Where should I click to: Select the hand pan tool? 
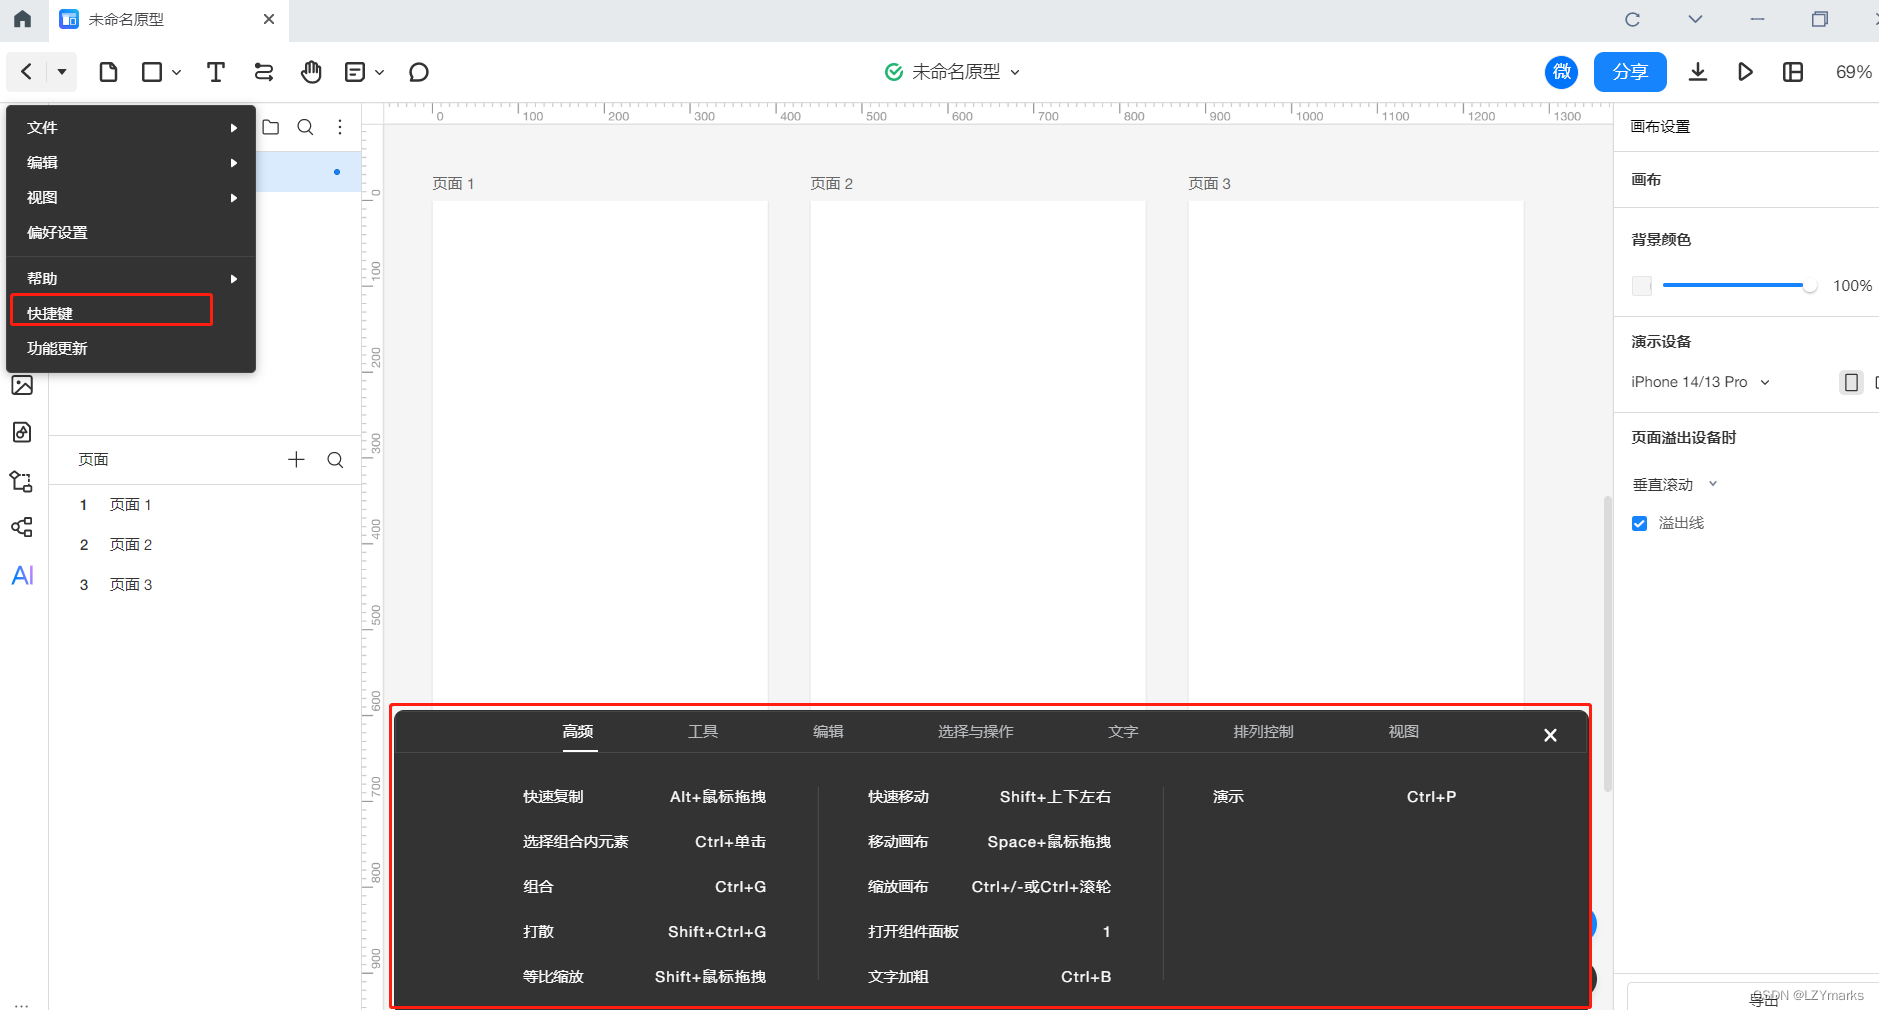(x=311, y=72)
